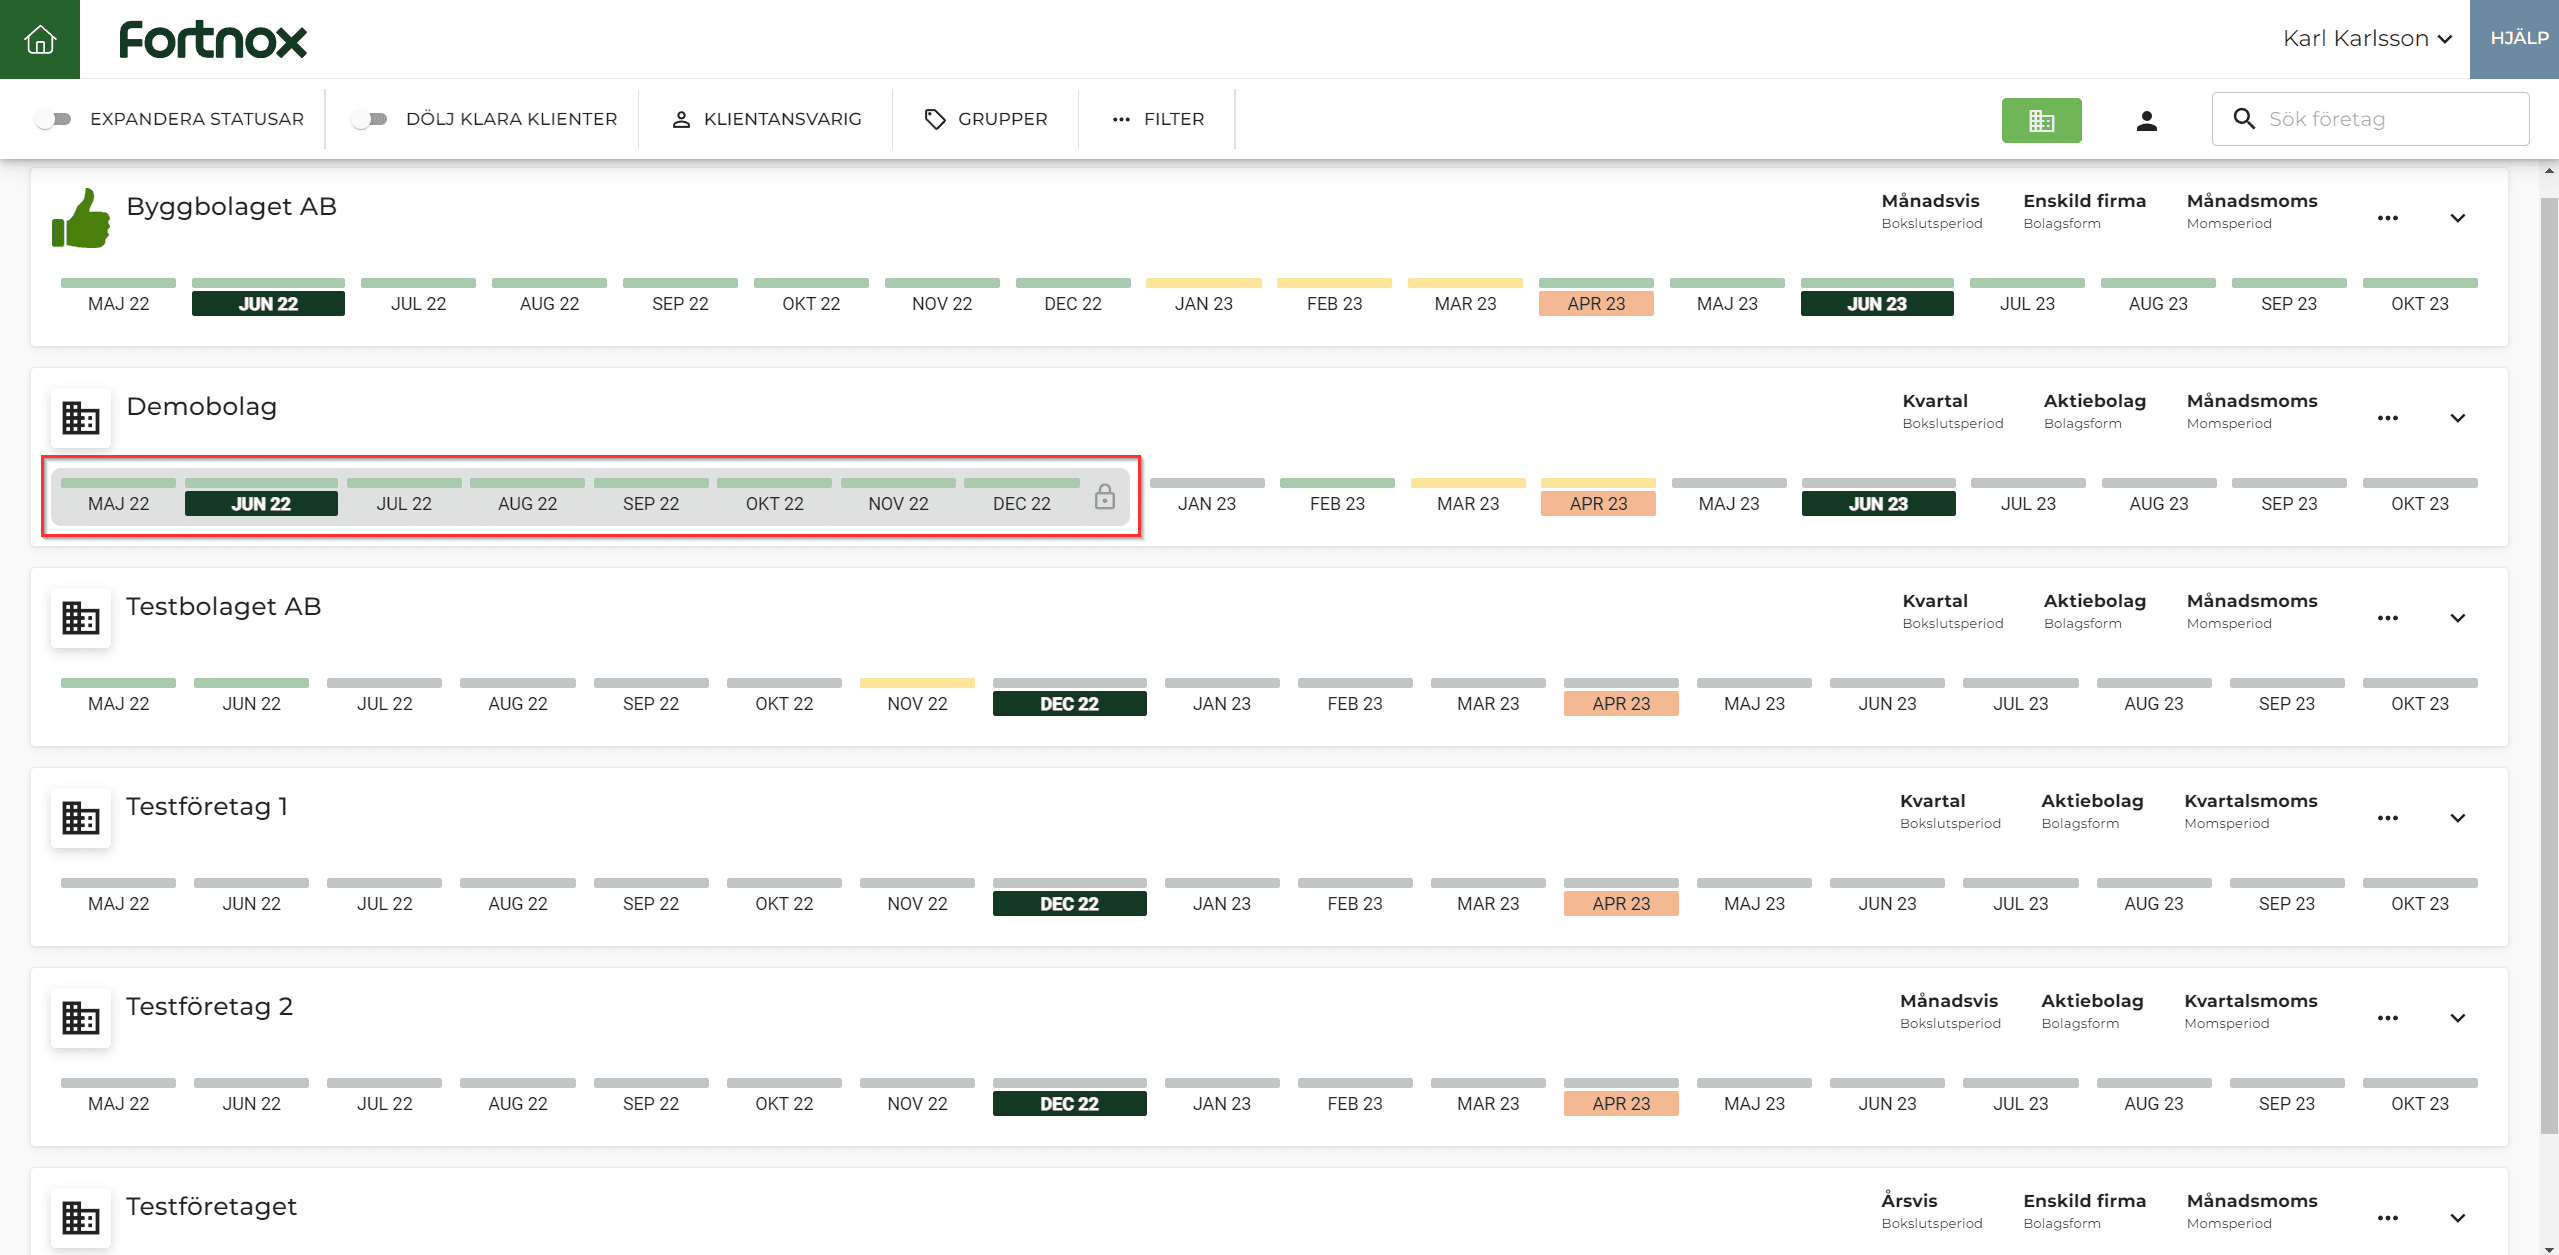
Task: Select DEC 22 period for Testföretag 1
Action: [x=1069, y=903]
